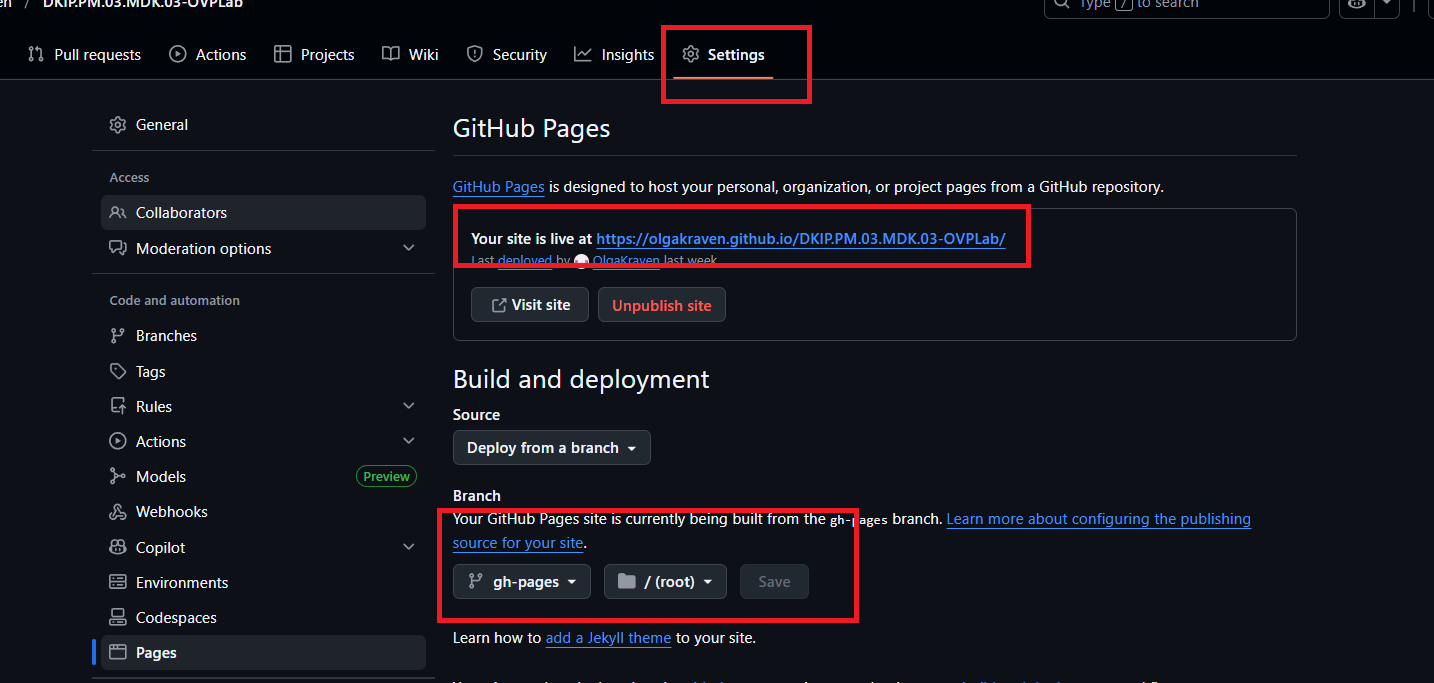
Task: Open the Pull requests tab
Action: pos(84,55)
